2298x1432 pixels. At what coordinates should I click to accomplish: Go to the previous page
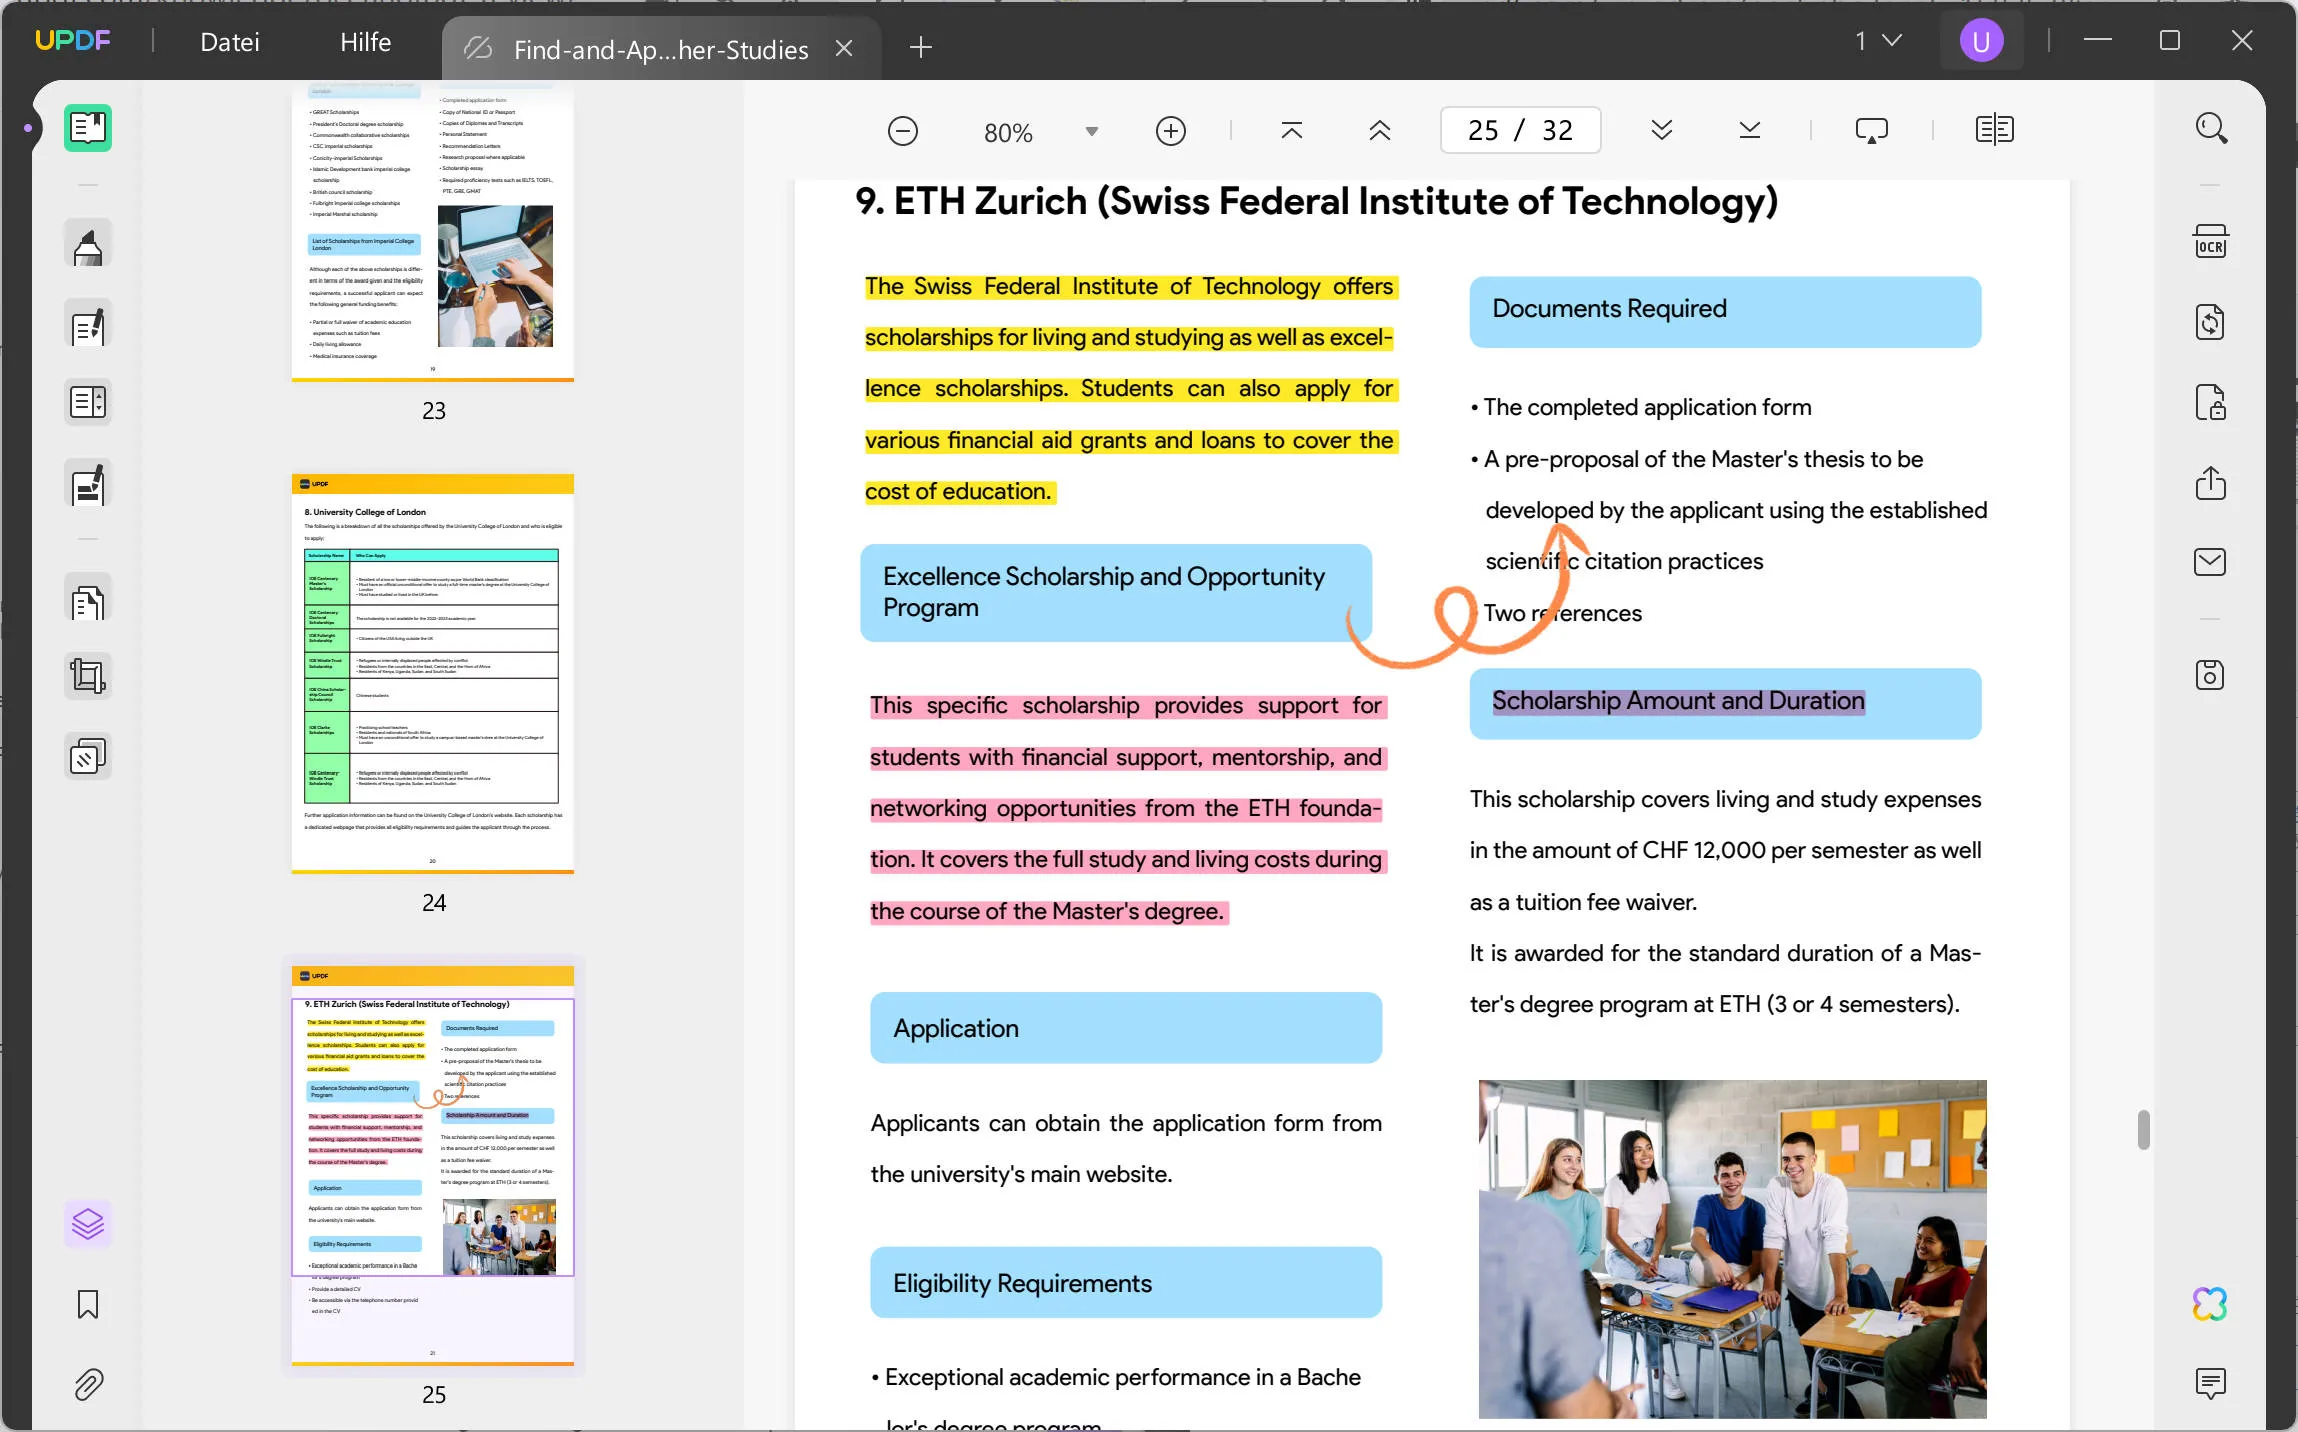click(1379, 131)
